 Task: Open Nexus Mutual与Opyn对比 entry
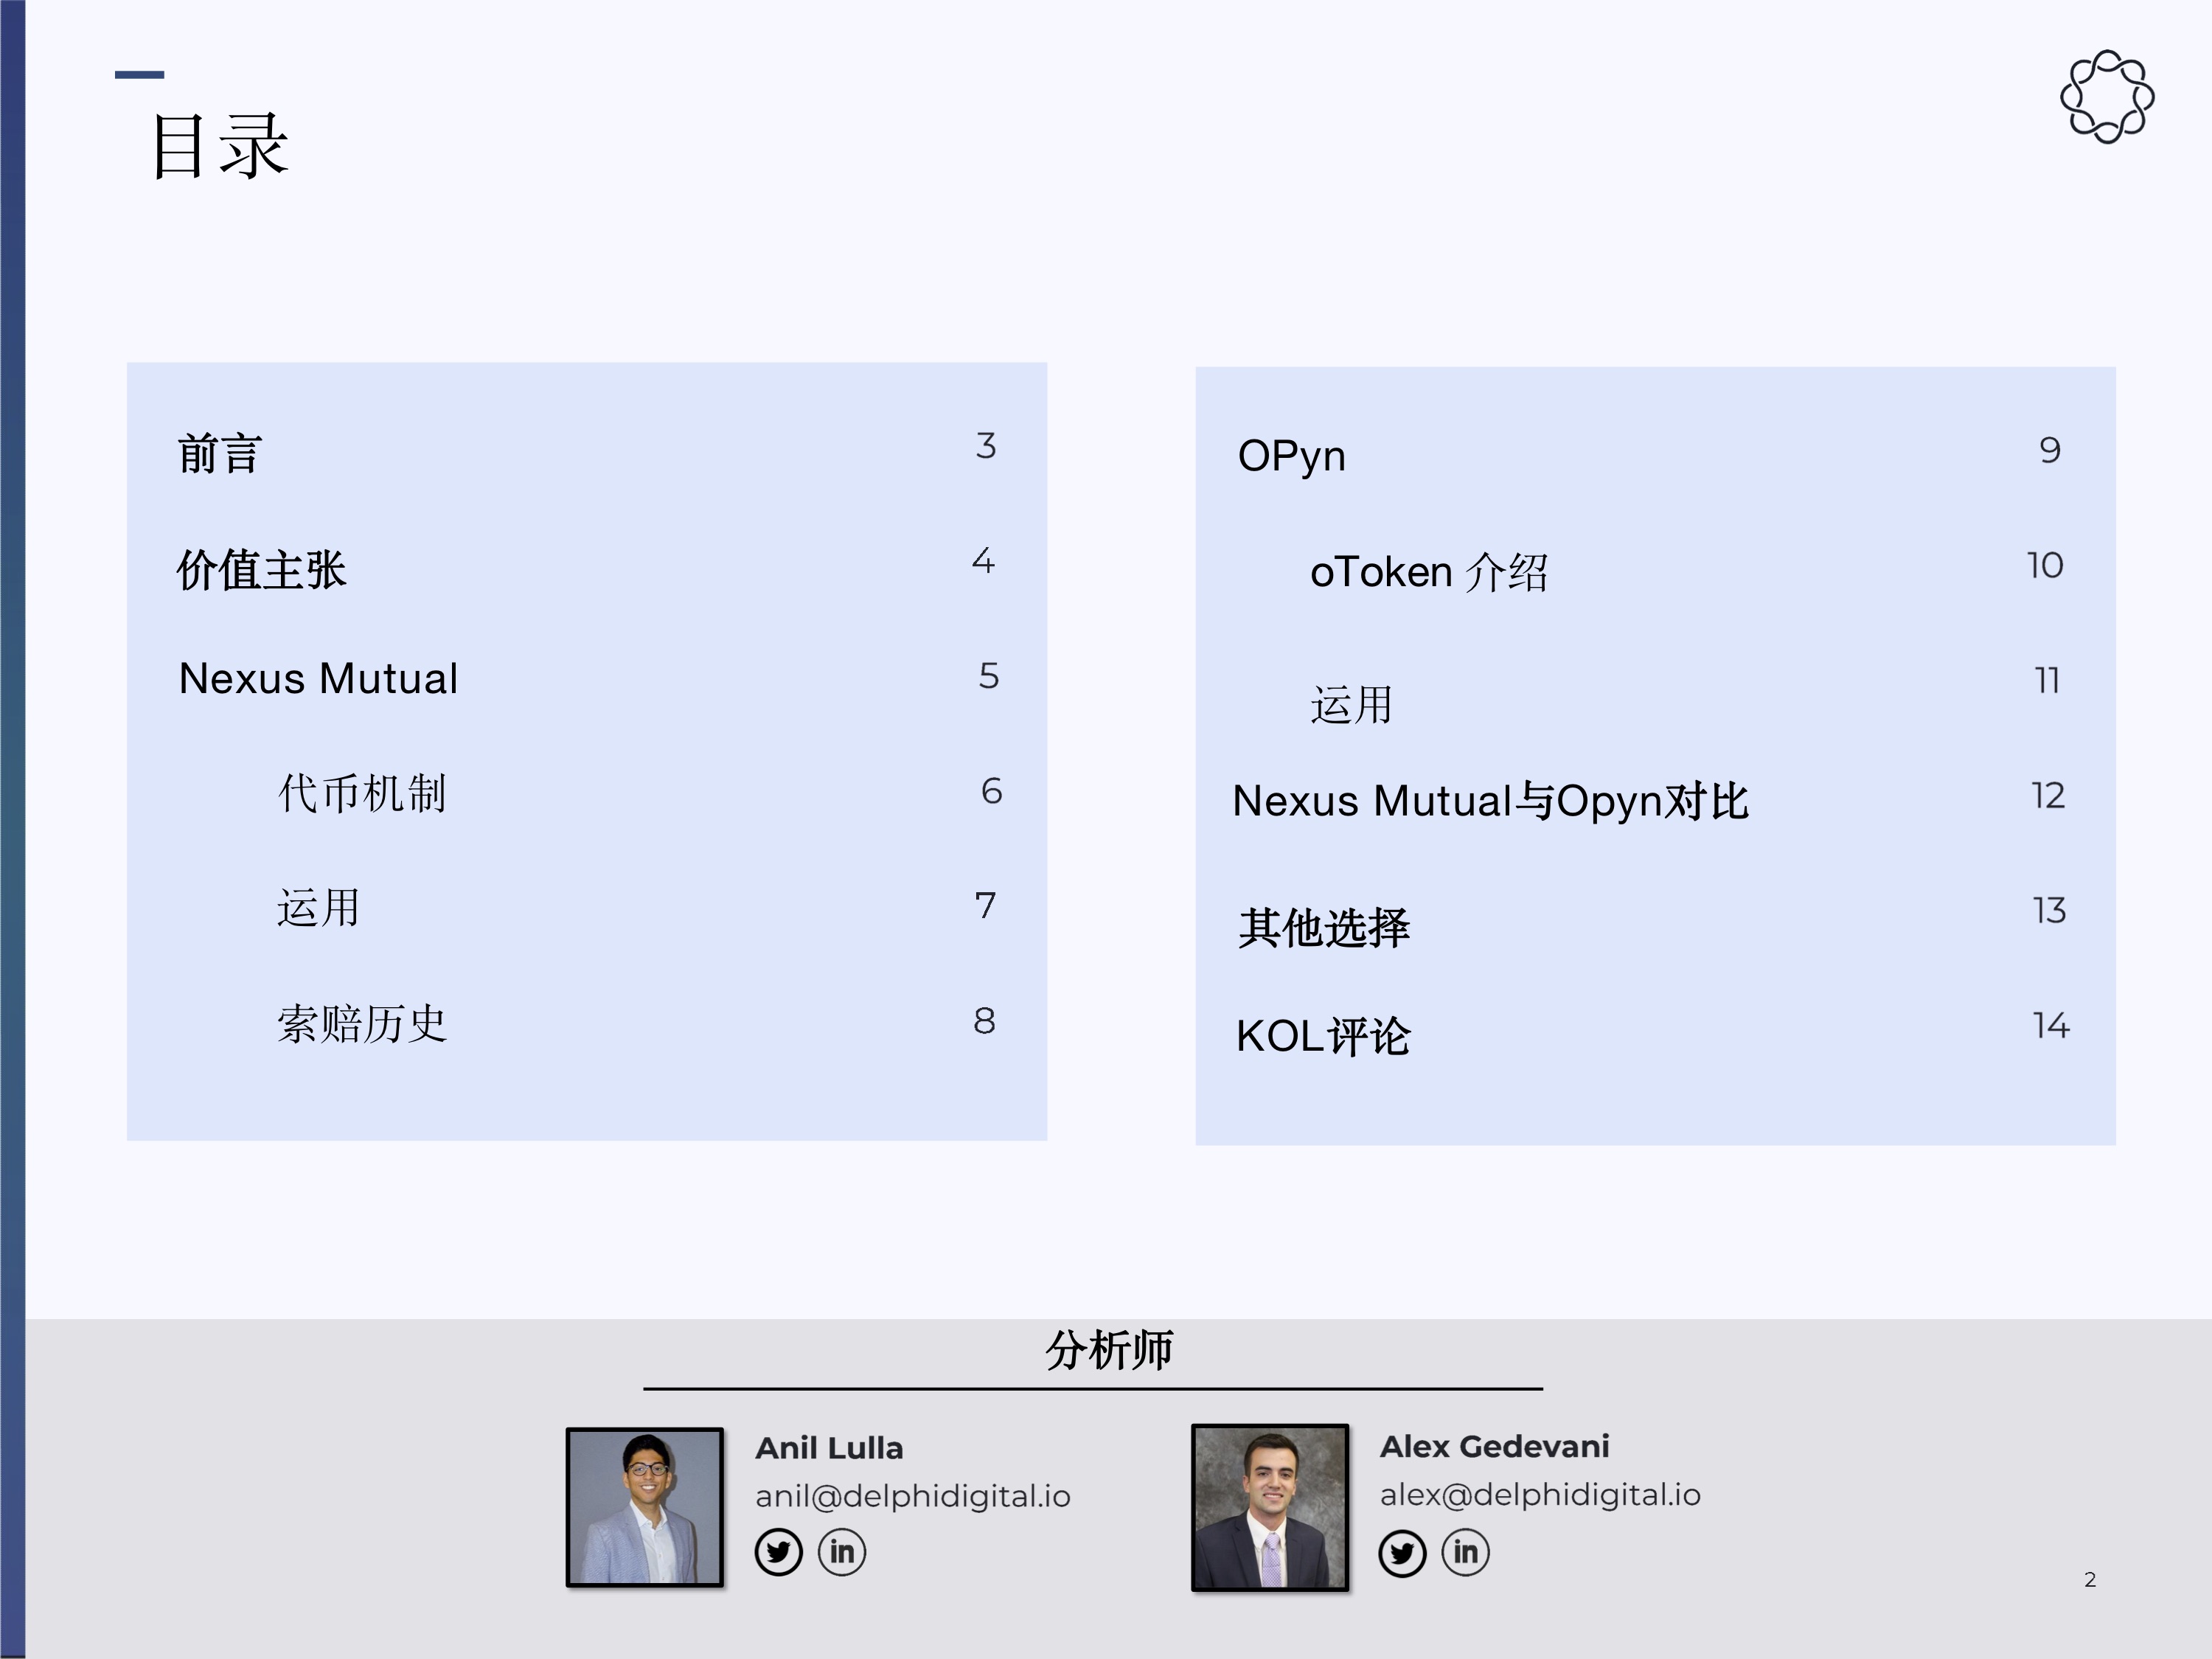coord(1490,801)
